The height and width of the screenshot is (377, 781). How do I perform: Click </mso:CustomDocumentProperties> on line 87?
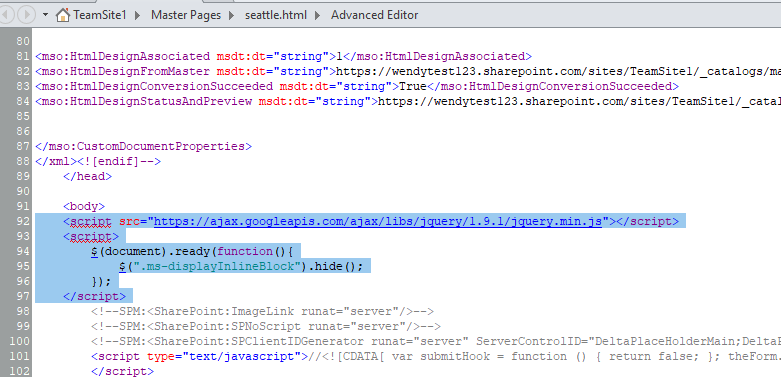tap(143, 146)
